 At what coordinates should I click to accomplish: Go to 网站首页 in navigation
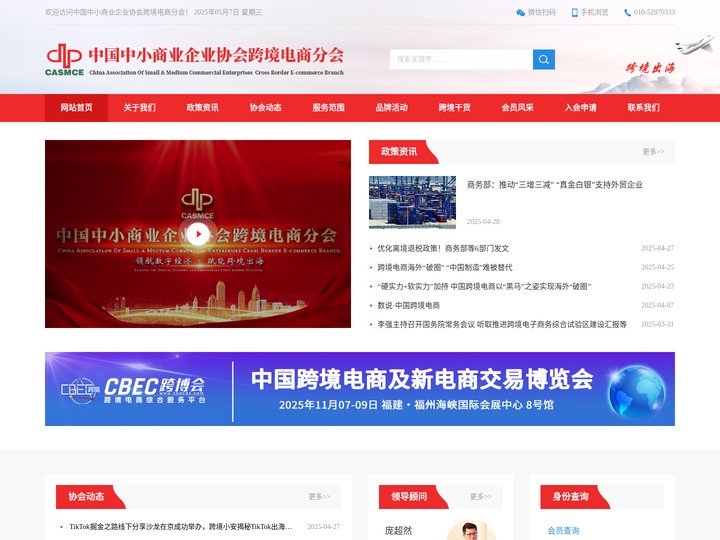76,107
